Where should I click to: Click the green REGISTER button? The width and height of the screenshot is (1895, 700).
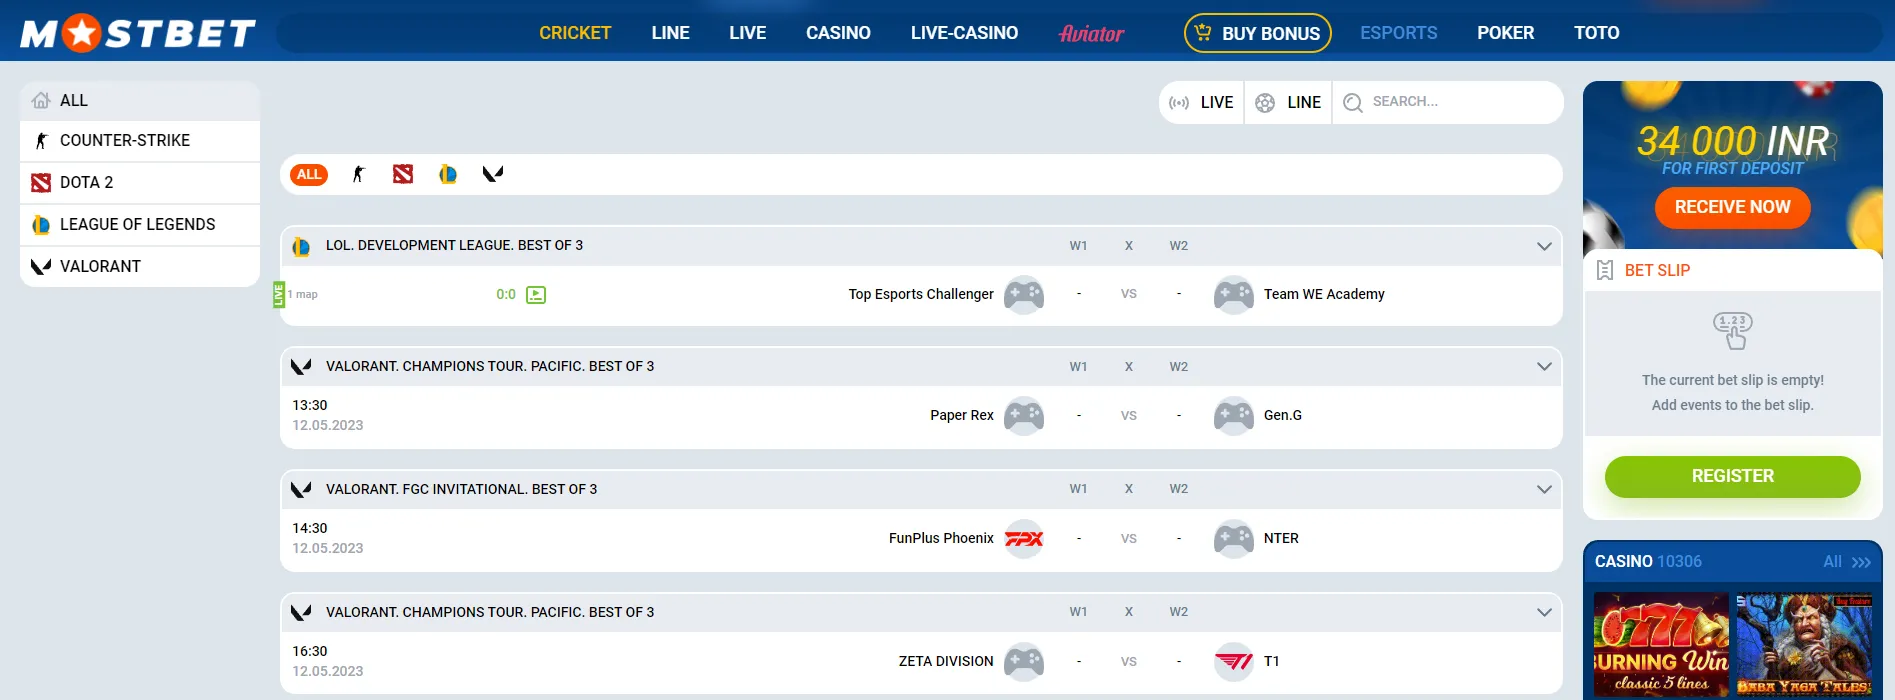click(x=1732, y=477)
